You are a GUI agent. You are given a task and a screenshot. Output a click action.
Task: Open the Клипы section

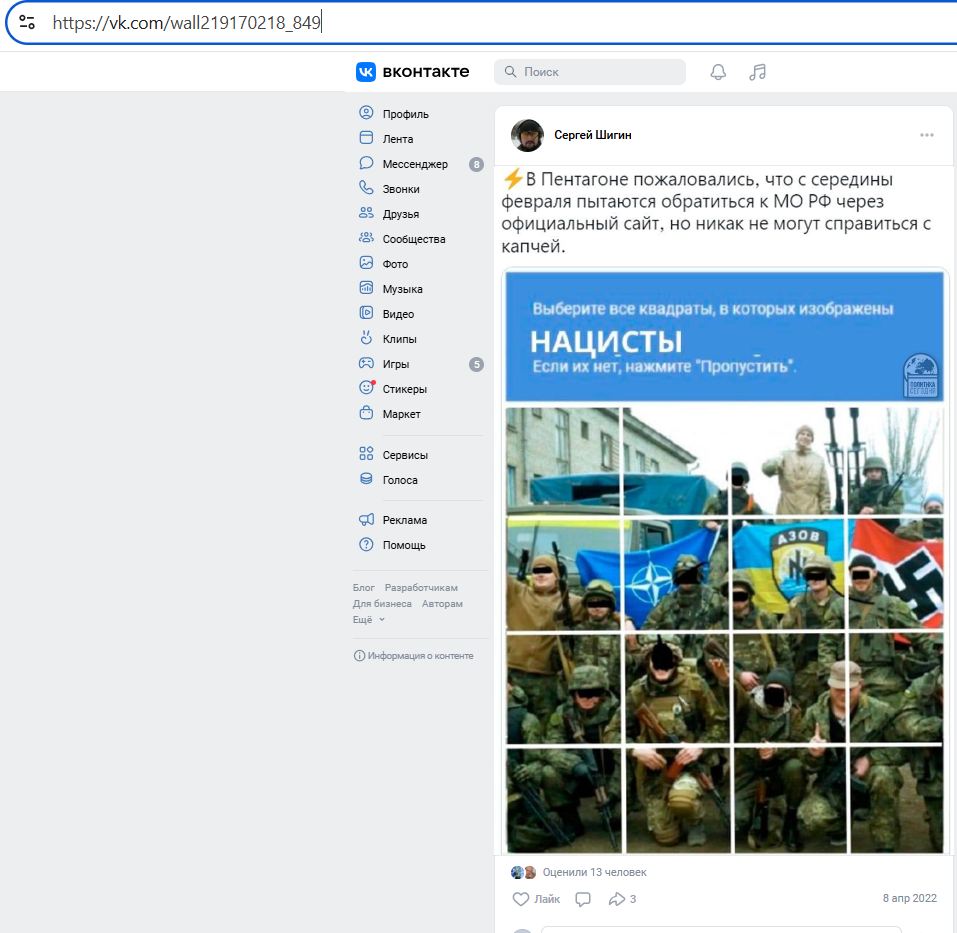[395, 338]
